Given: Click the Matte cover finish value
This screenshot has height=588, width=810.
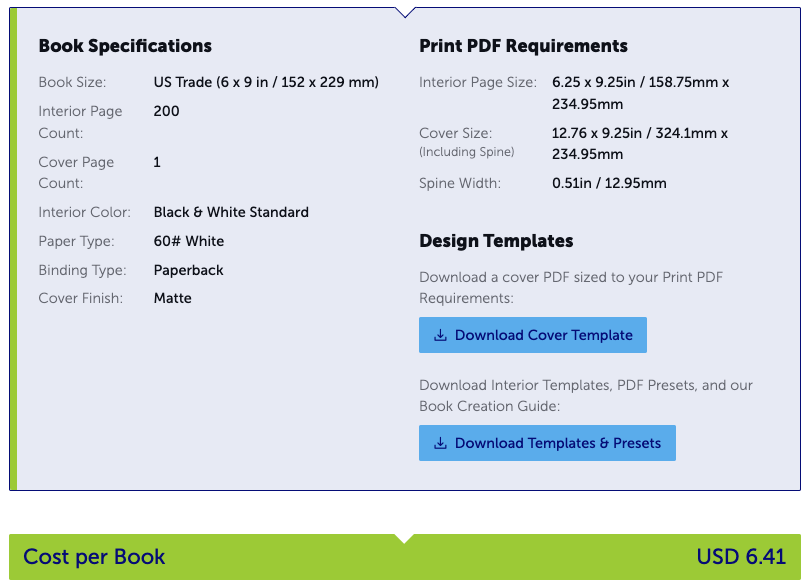Looking at the screenshot, I should [173, 298].
